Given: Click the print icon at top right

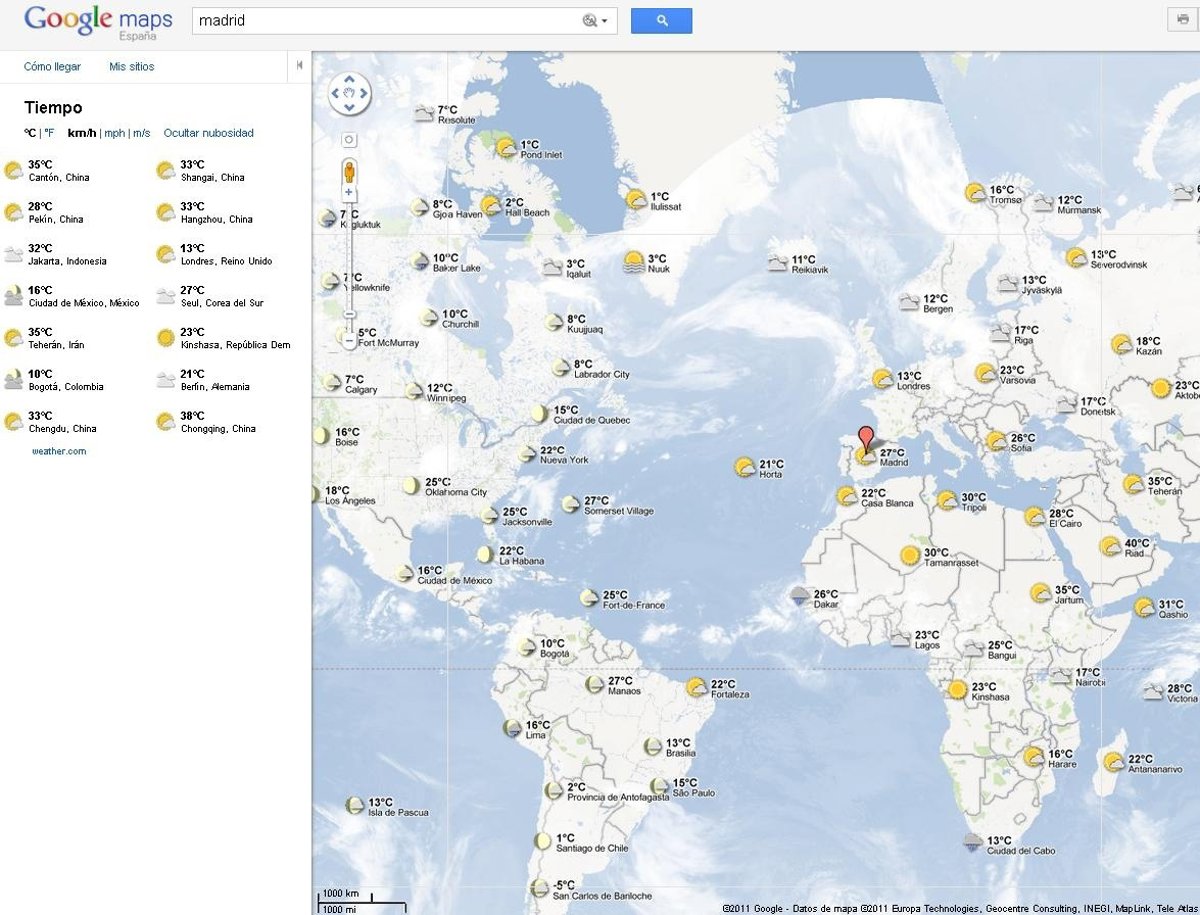Looking at the screenshot, I should click(x=1184, y=20).
